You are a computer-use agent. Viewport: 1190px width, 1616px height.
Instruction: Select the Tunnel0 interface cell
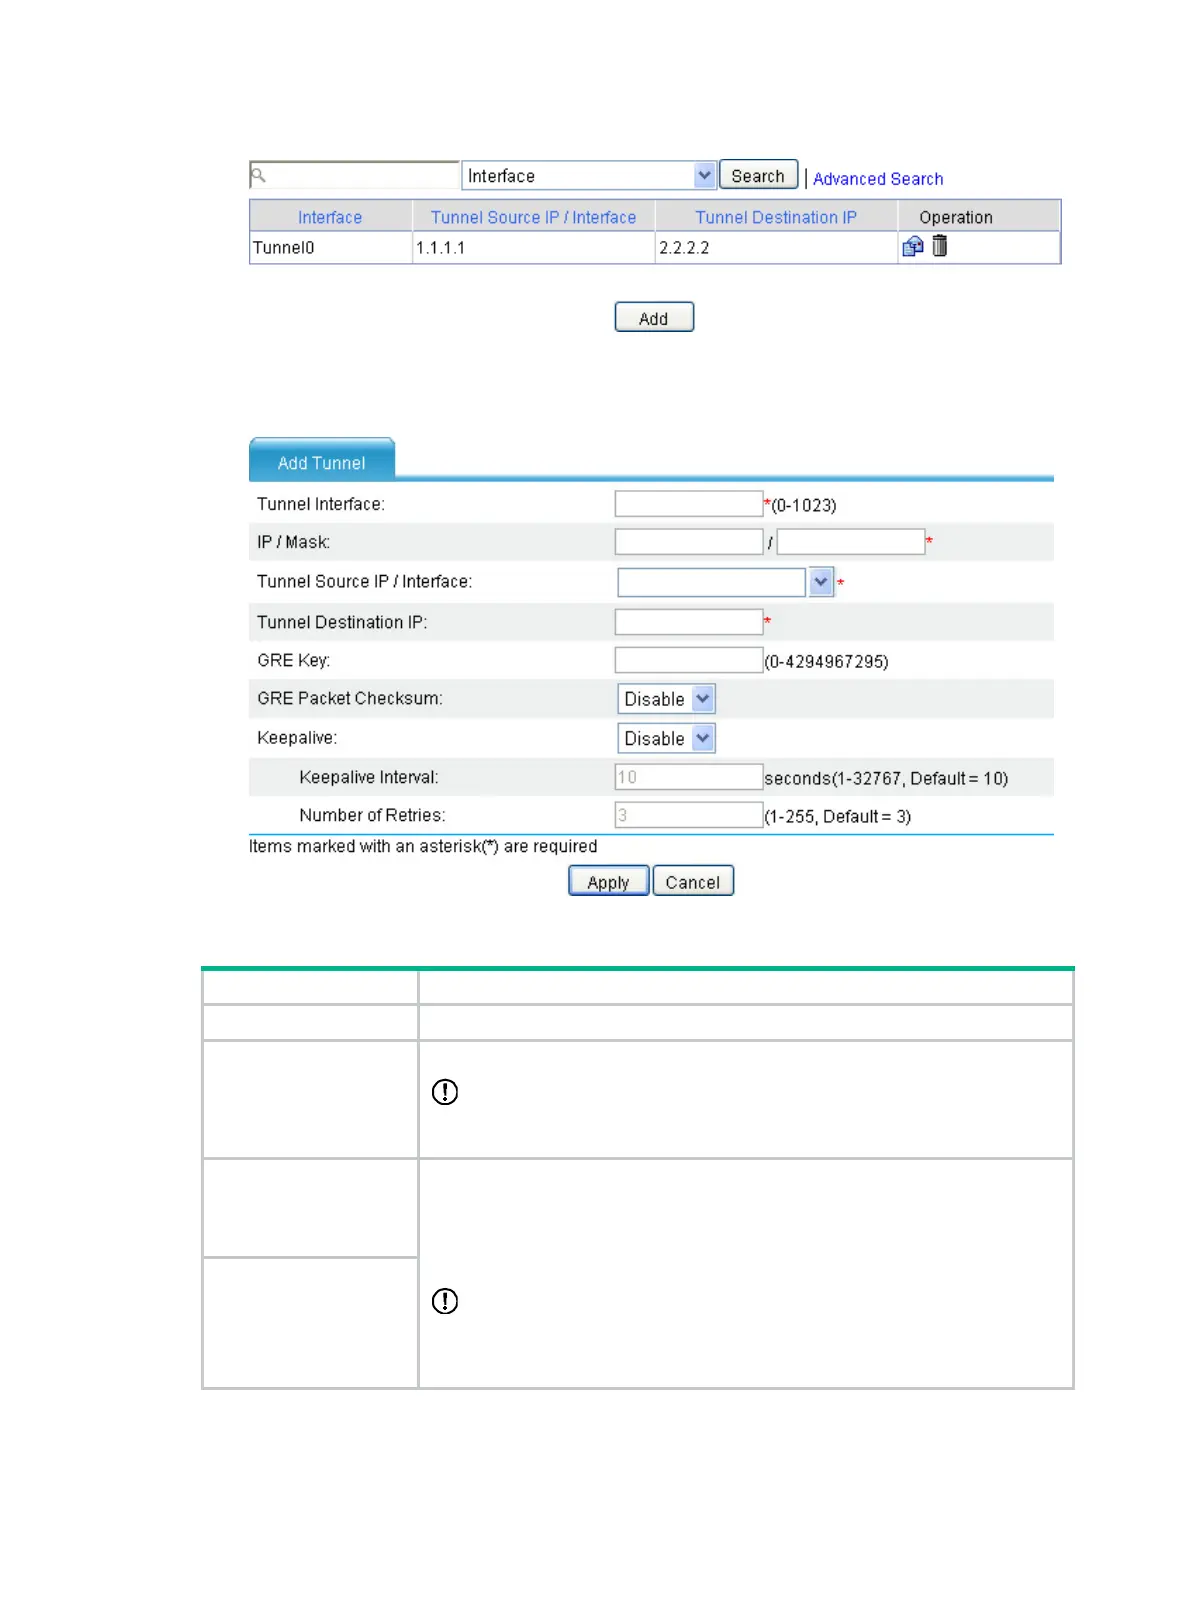[x=331, y=248]
